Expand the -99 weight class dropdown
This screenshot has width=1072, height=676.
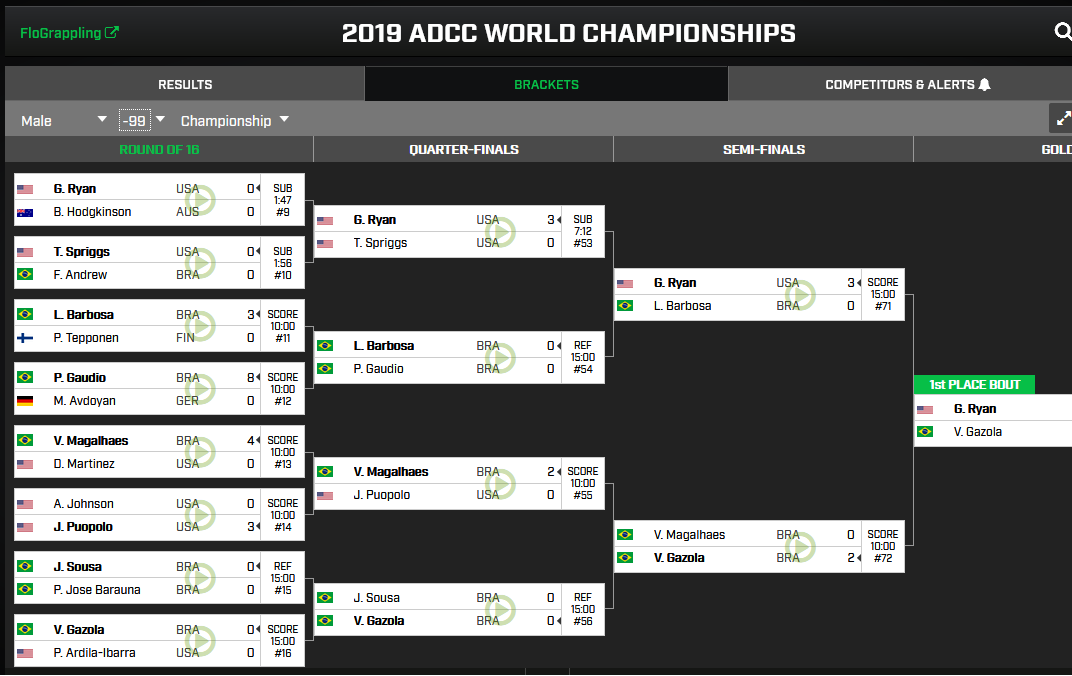tap(142, 120)
